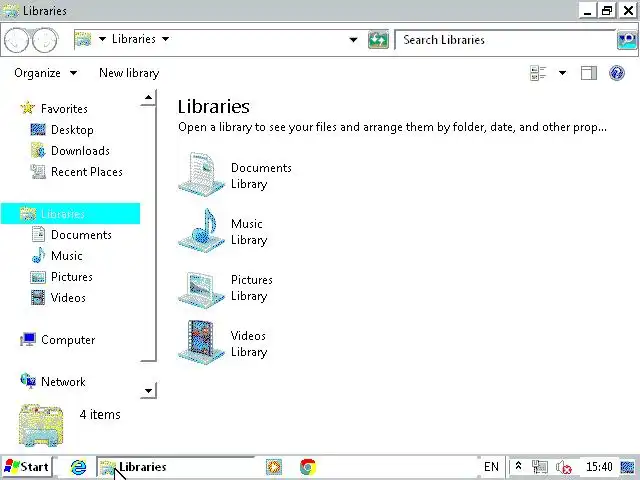Show the preview pane
This screenshot has height=480, width=640.
(589, 73)
